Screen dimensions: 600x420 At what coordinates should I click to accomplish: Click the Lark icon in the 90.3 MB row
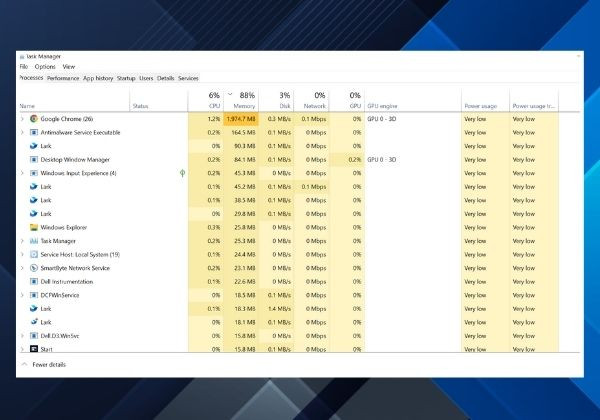click(34, 146)
